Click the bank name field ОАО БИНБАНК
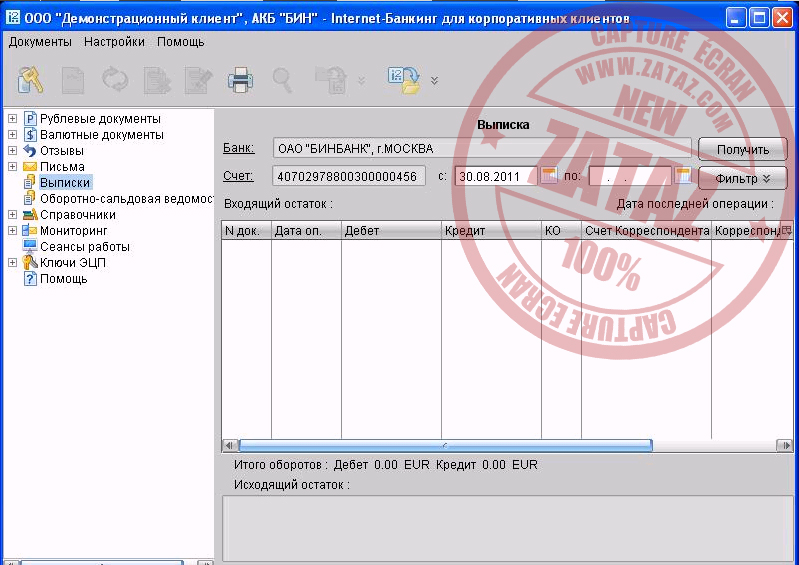This screenshot has width=799, height=565. (x=482, y=148)
